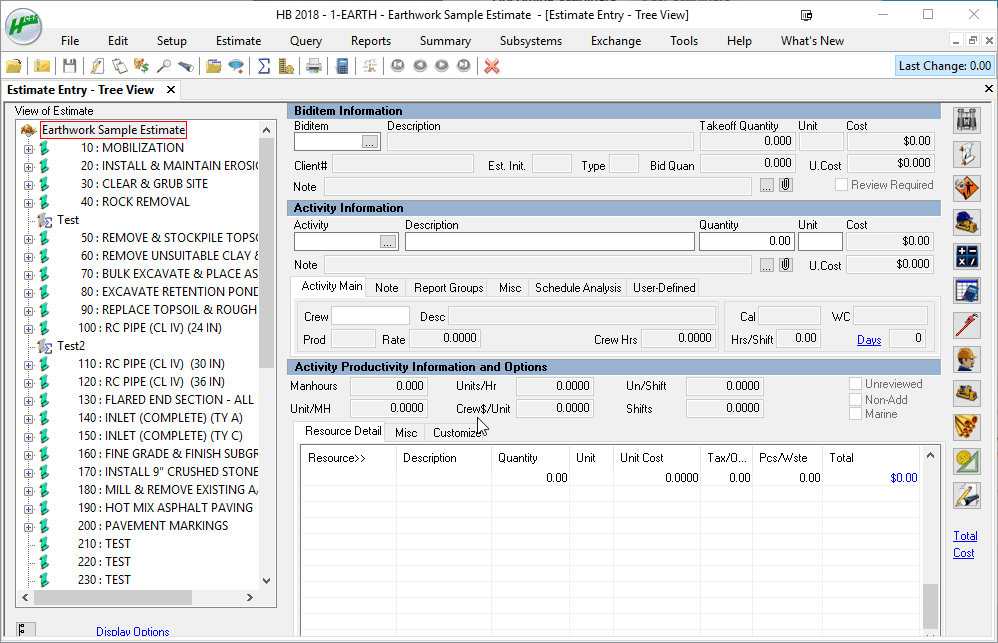Save the estimate using the diskette icon
This screenshot has height=643, width=998.
(70, 65)
